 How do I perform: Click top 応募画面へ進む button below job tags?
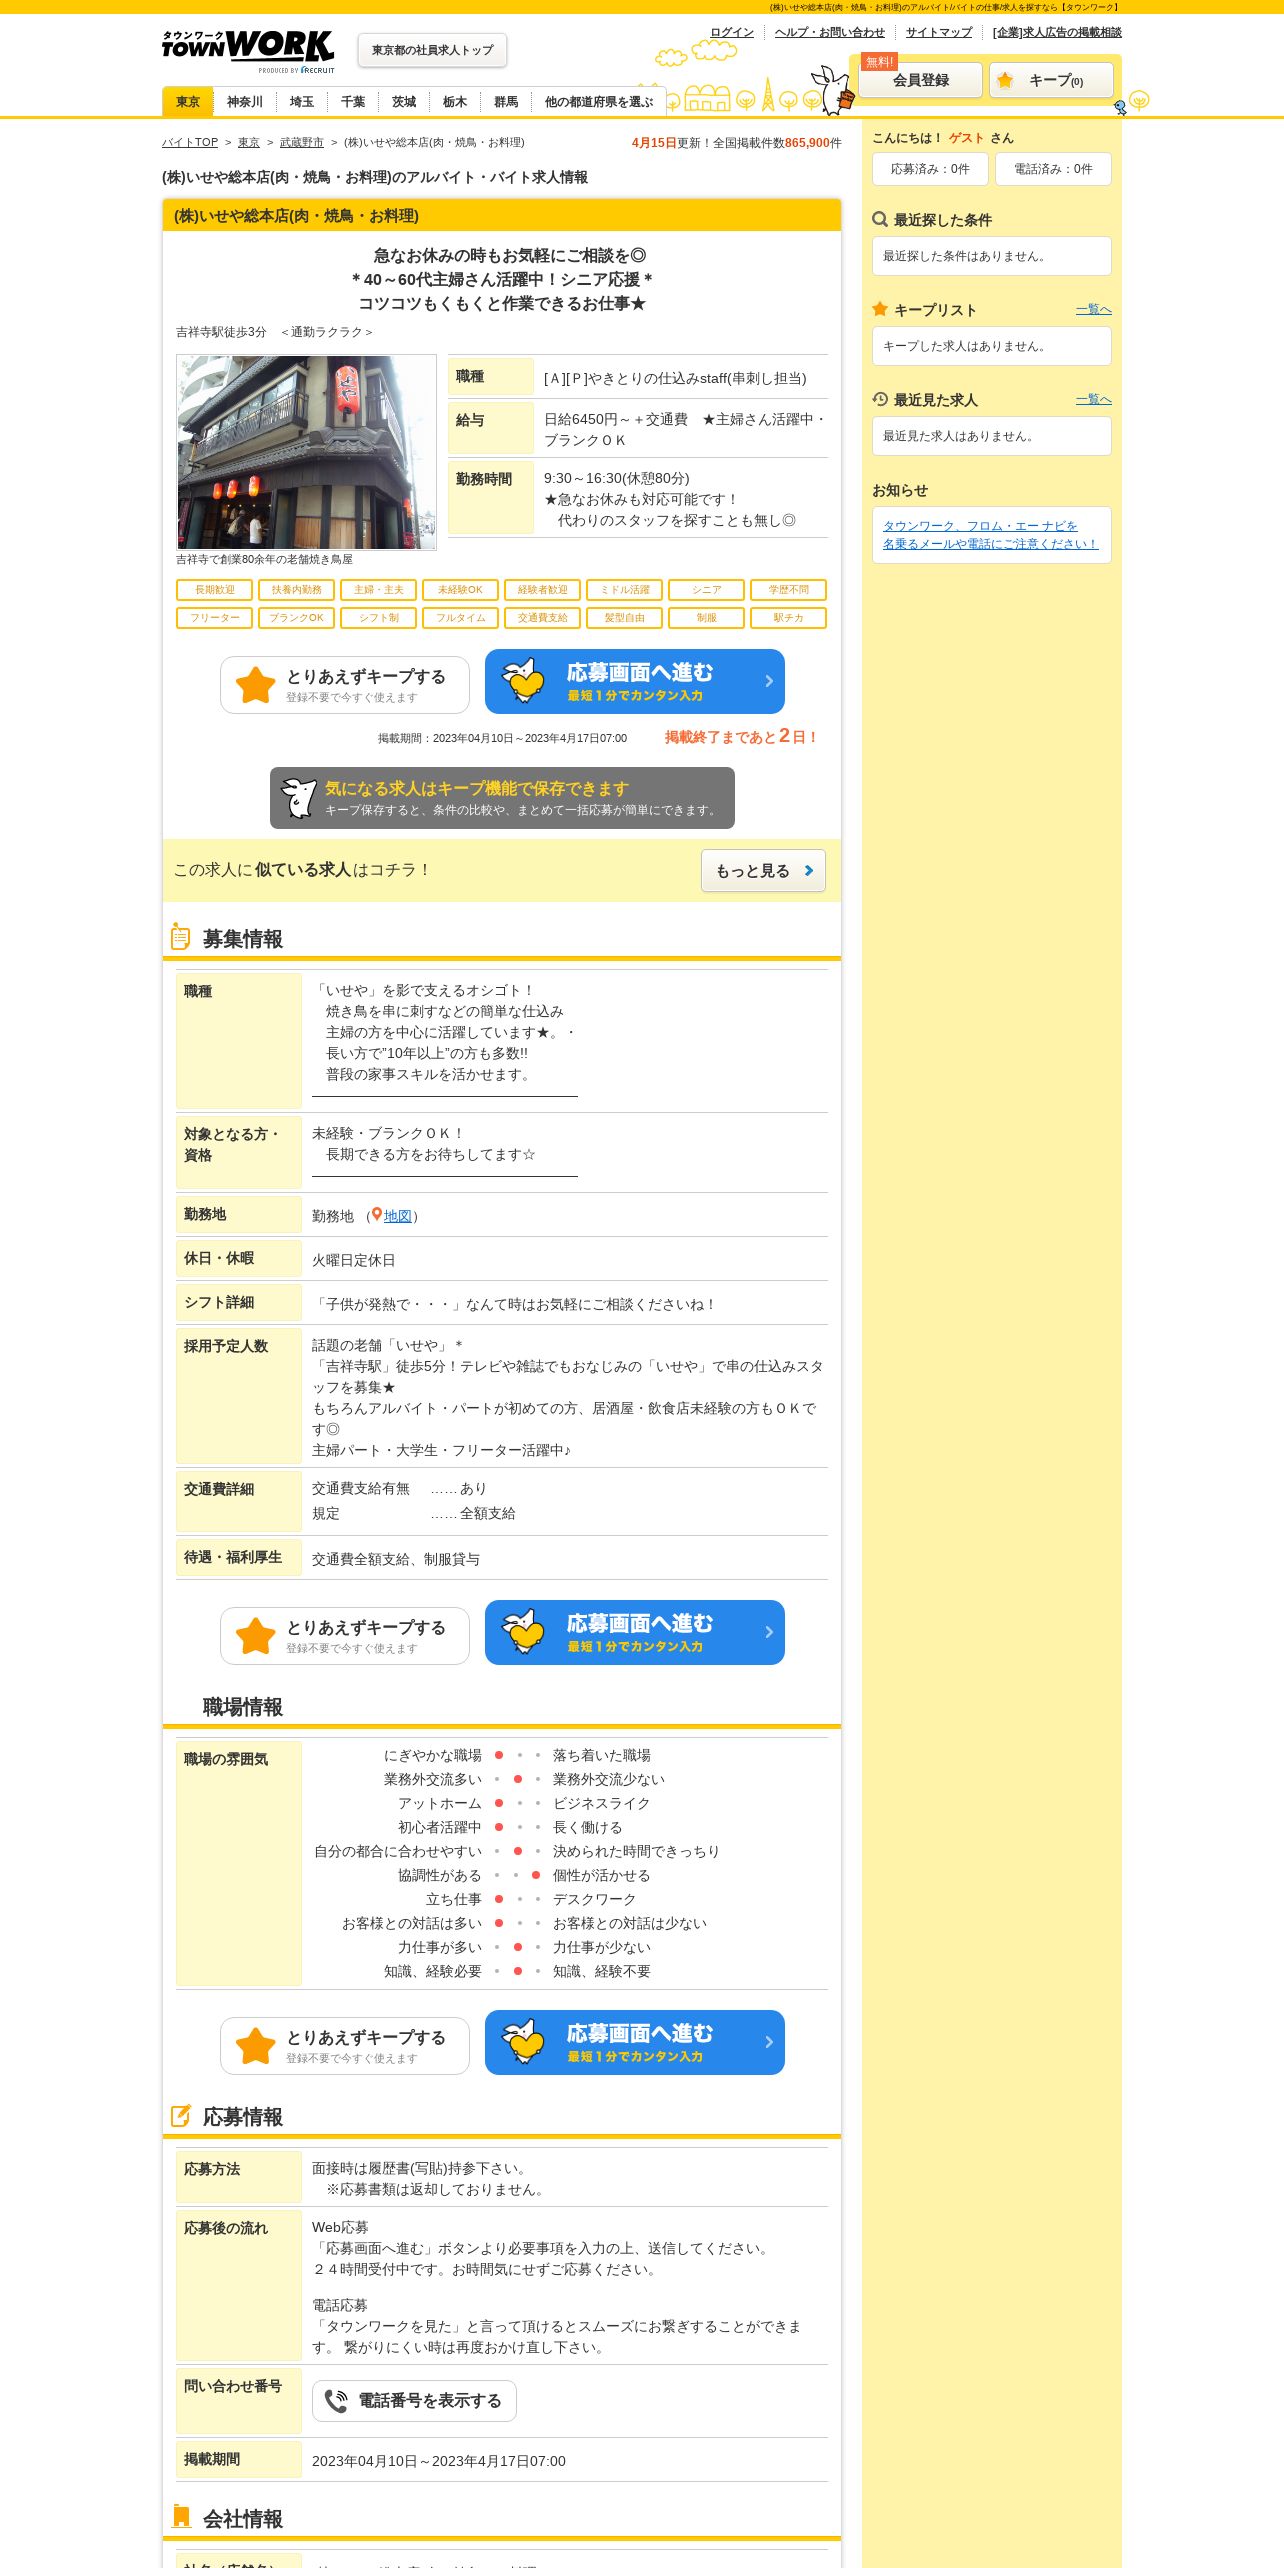635,682
